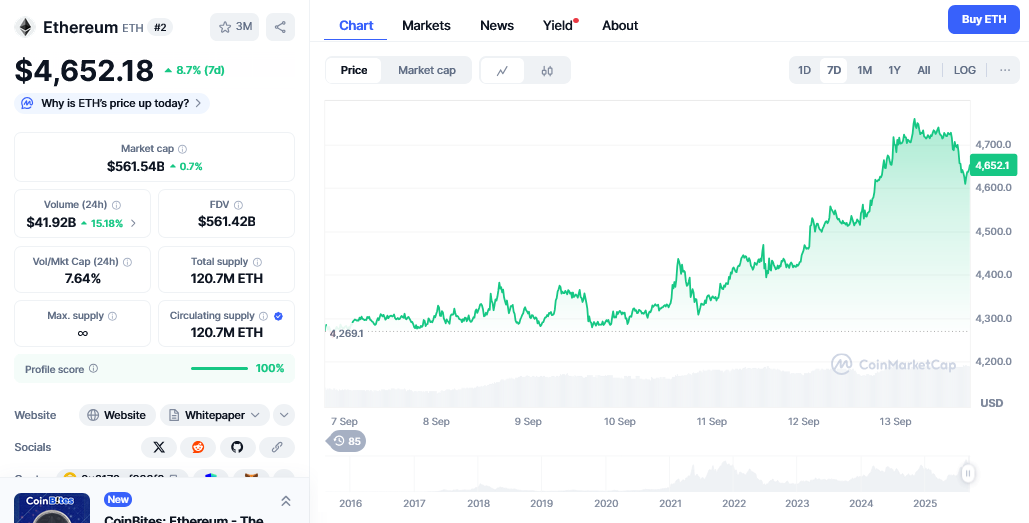The width and height of the screenshot is (1029, 523).
Task: Click the Volume (24h) info icon
Action: [x=116, y=205]
